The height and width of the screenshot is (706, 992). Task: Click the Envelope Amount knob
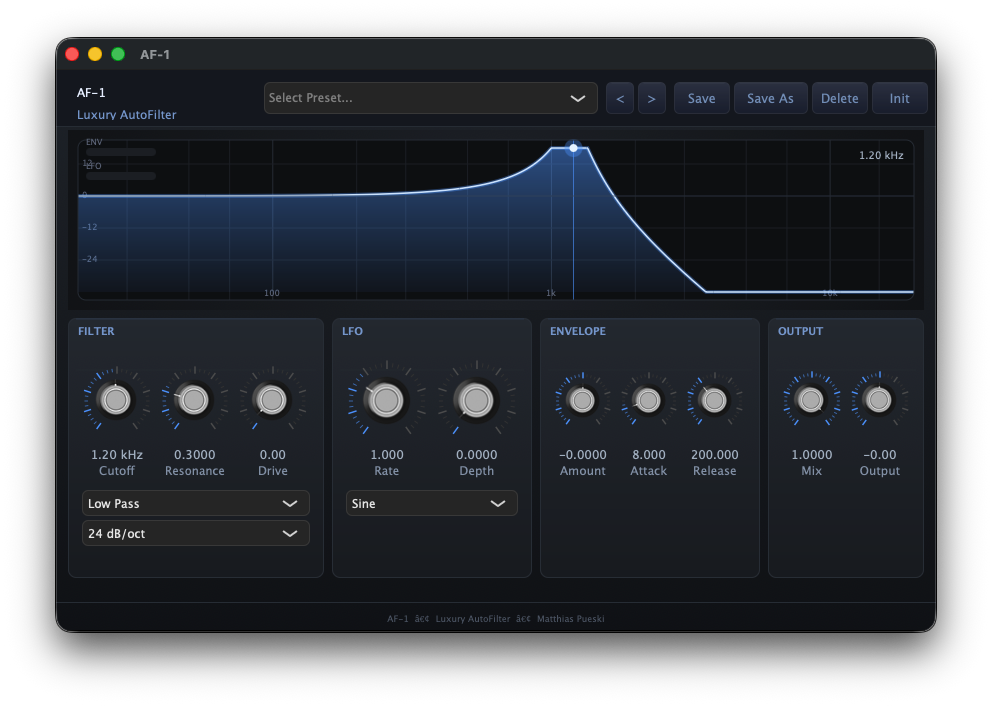pyautogui.click(x=582, y=400)
